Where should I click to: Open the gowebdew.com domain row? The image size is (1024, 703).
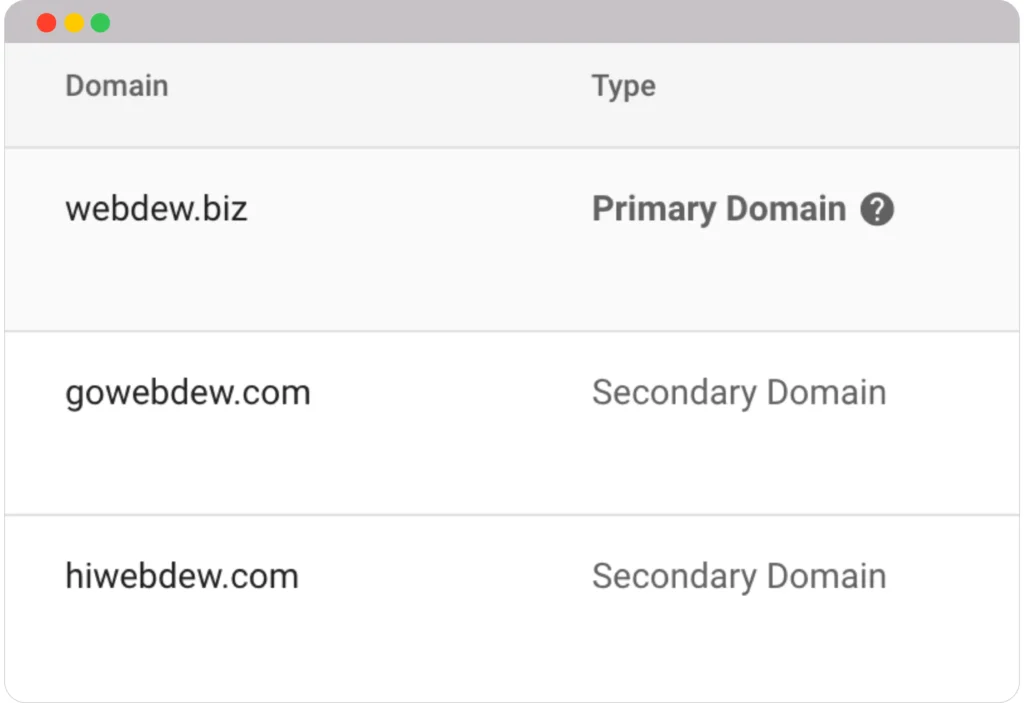tap(187, 392)
